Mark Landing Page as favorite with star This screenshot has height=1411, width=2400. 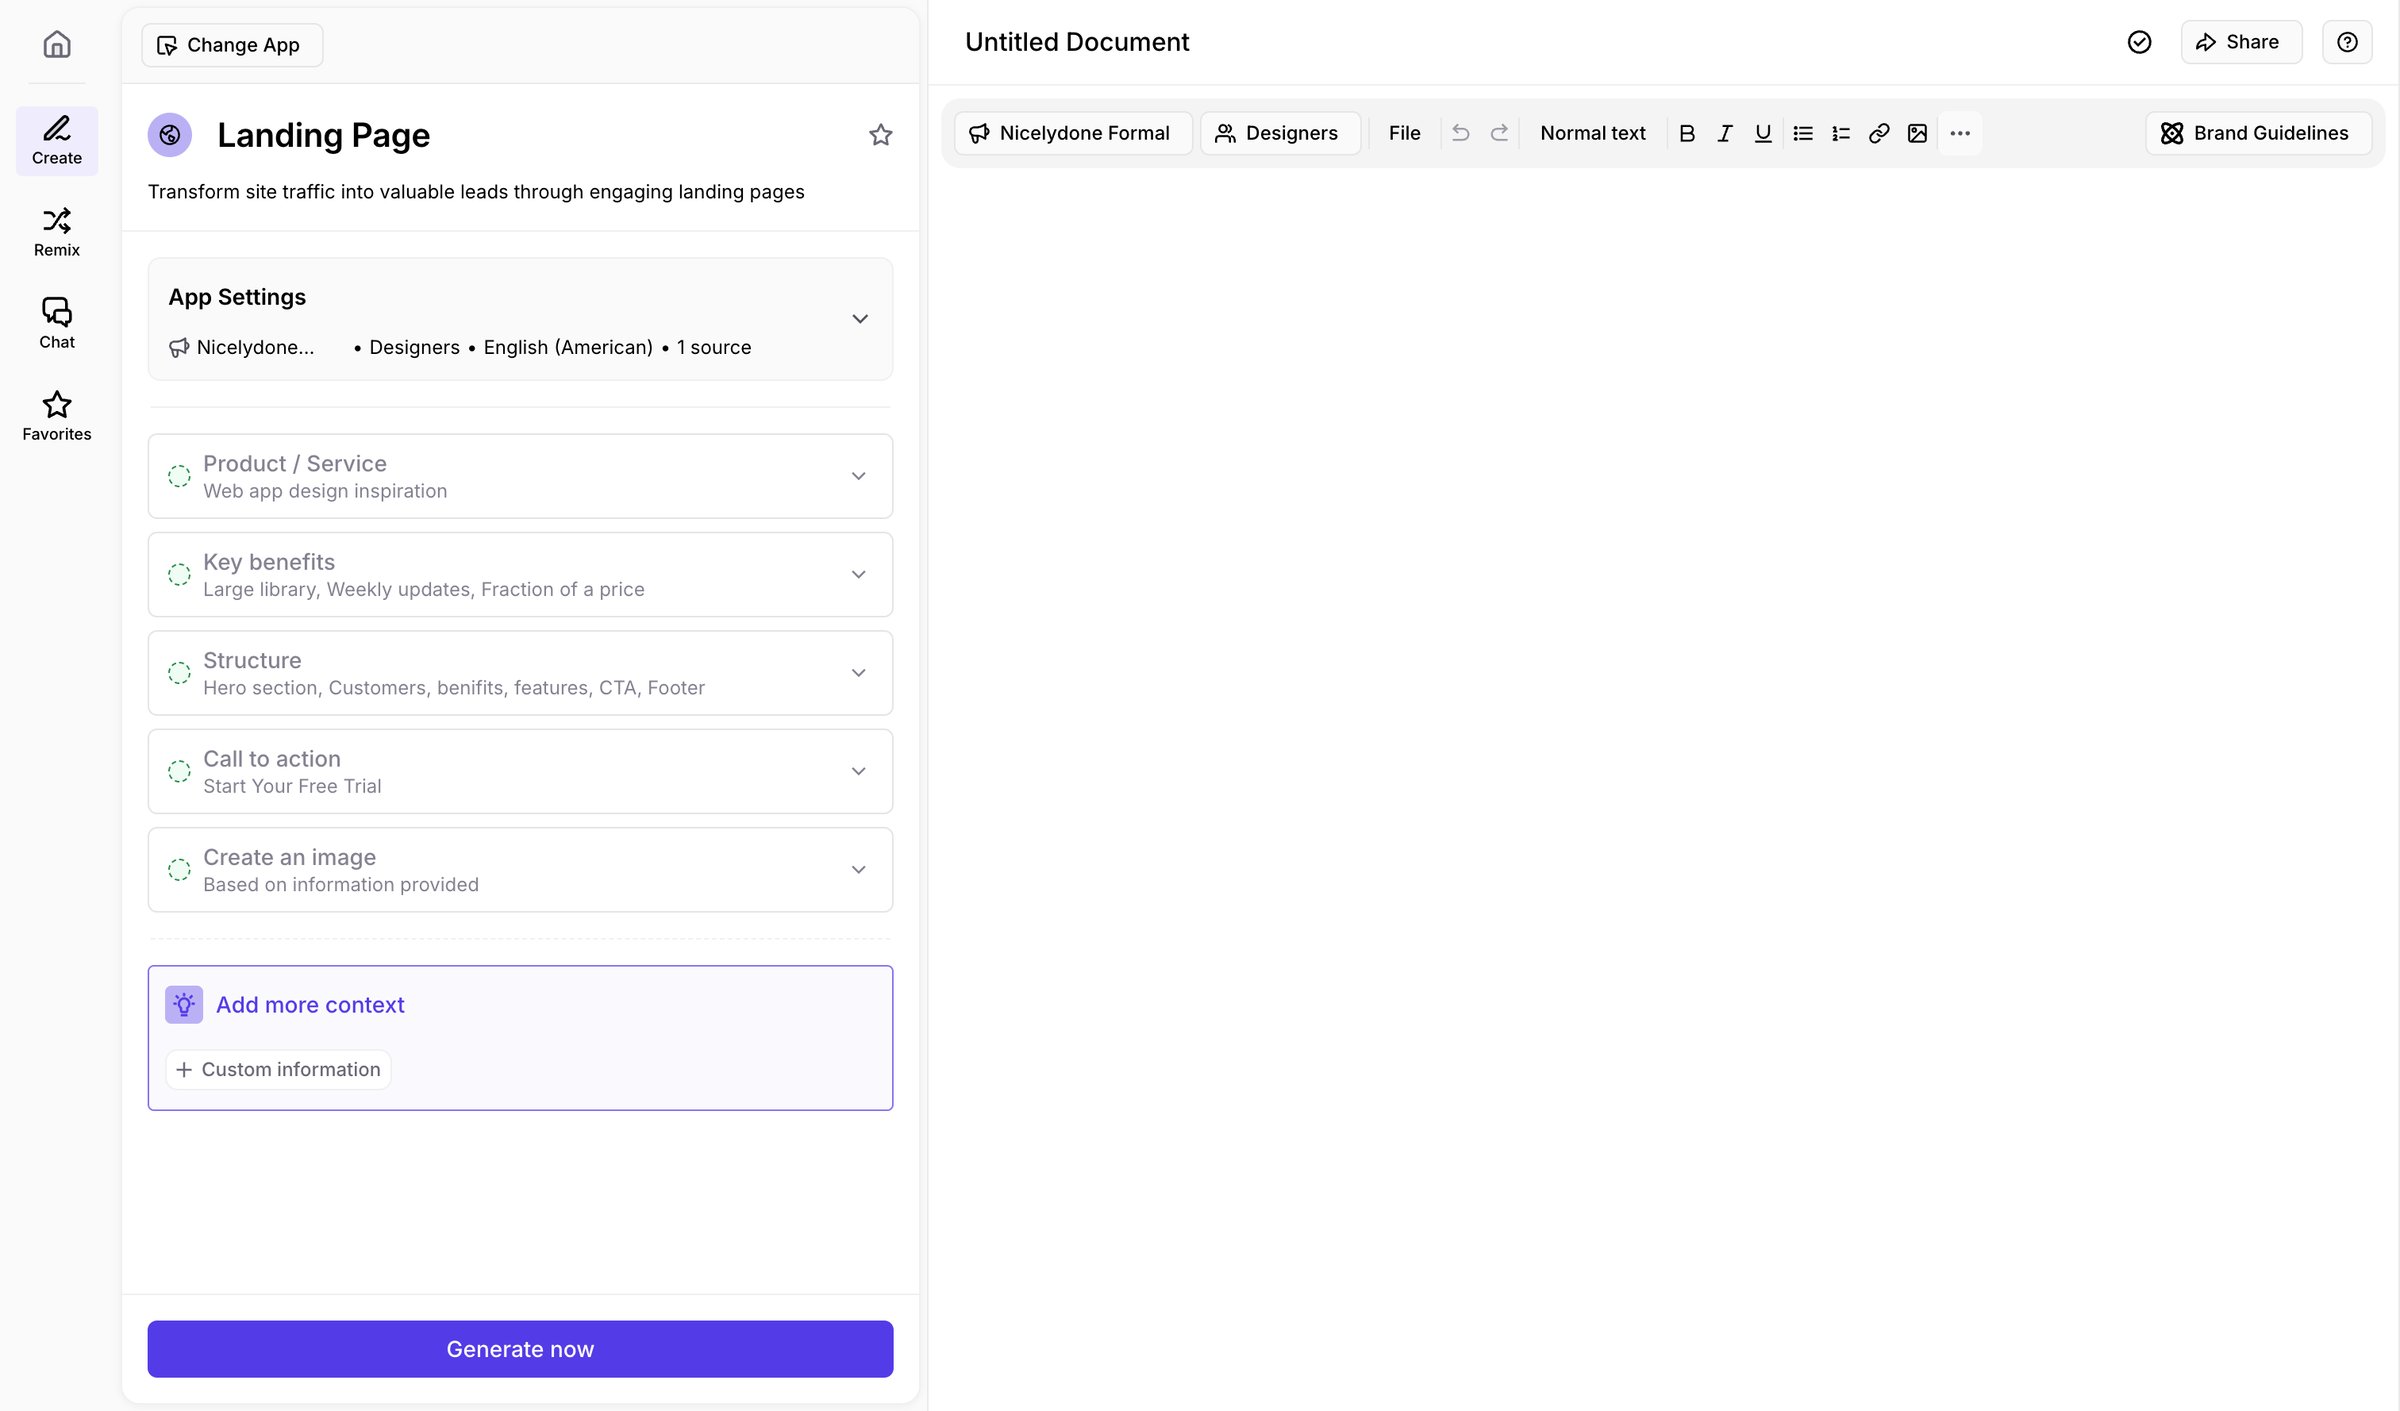tap(880, 135)
